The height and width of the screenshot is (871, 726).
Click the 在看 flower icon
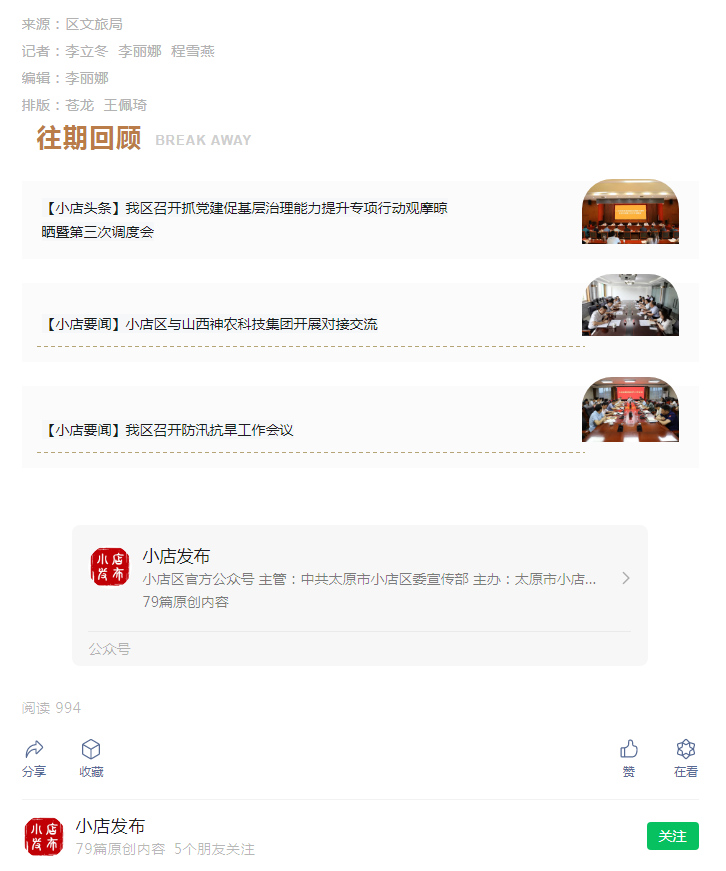685,749
